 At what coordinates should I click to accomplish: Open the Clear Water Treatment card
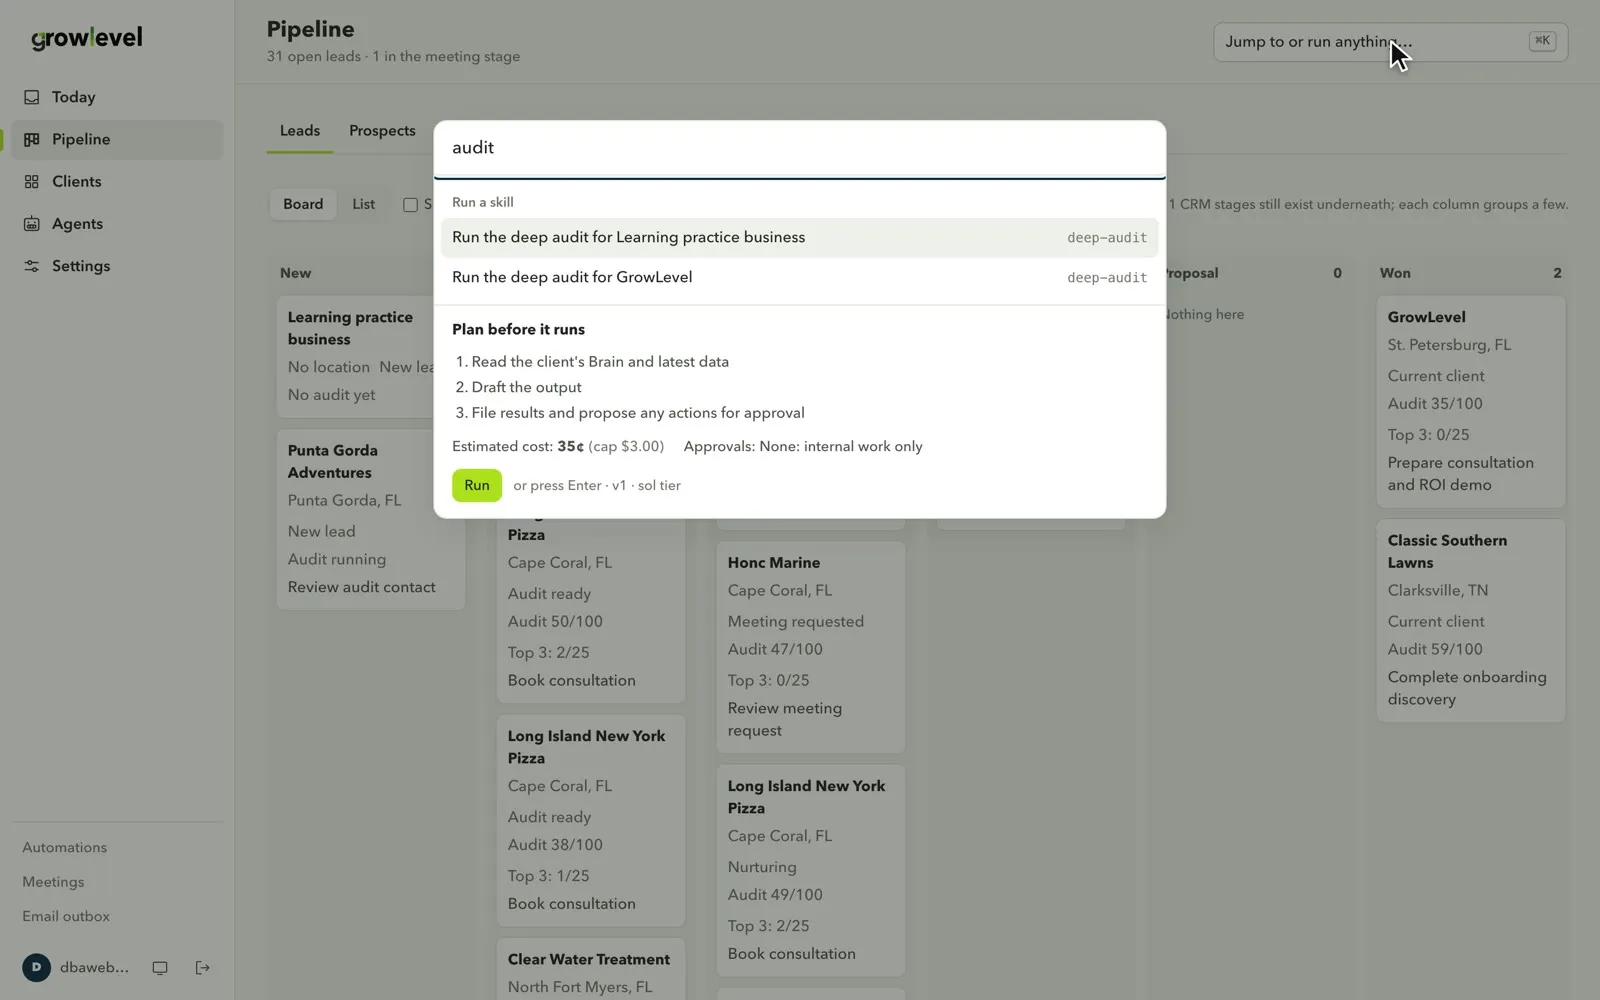(590, 970)
